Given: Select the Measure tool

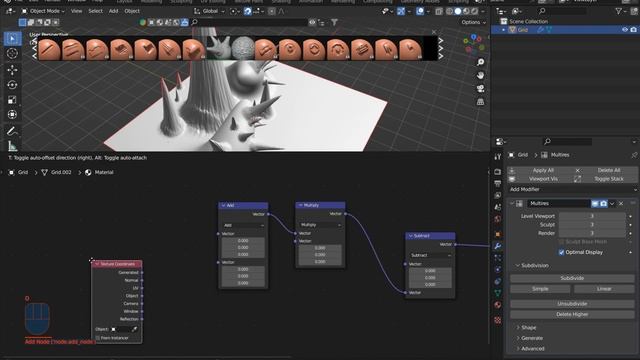Looking at the screenshot, I should [12, 145].
